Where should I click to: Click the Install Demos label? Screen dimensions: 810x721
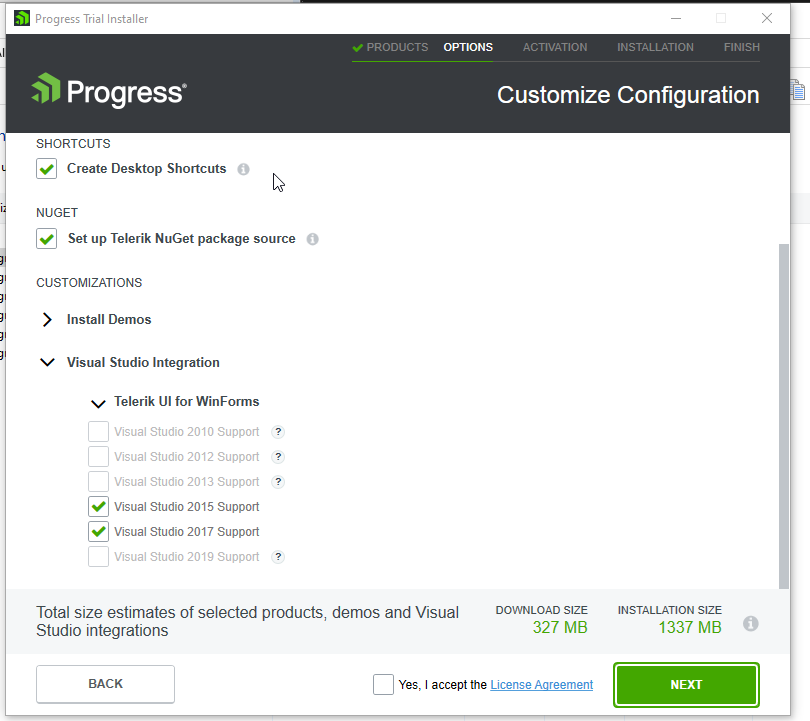point(109,320)
